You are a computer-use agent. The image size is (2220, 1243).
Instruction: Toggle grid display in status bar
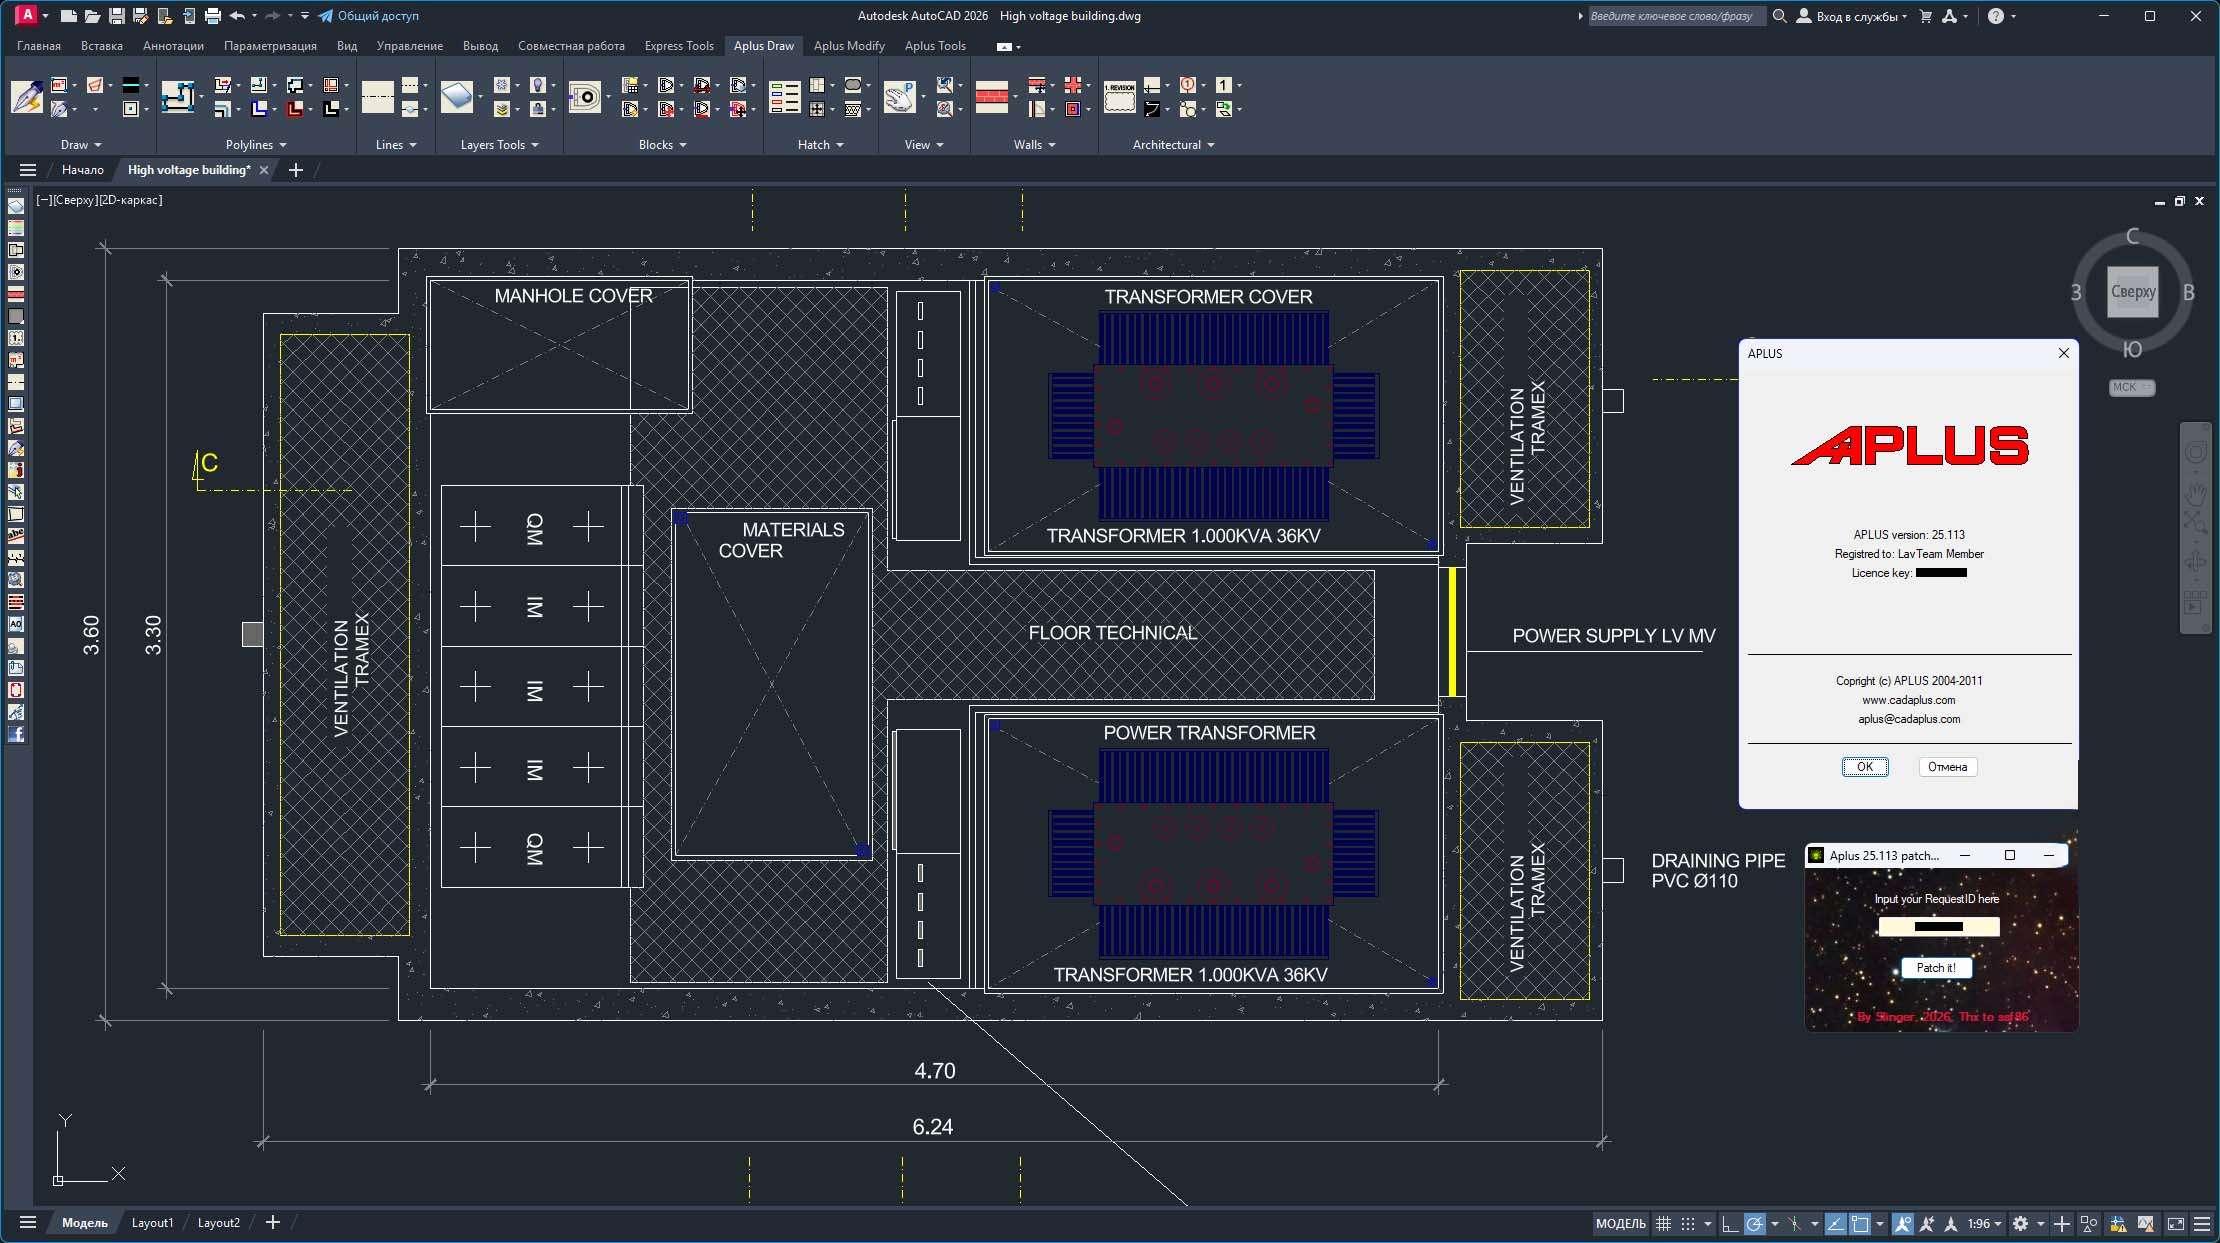coord(1663,1223)
